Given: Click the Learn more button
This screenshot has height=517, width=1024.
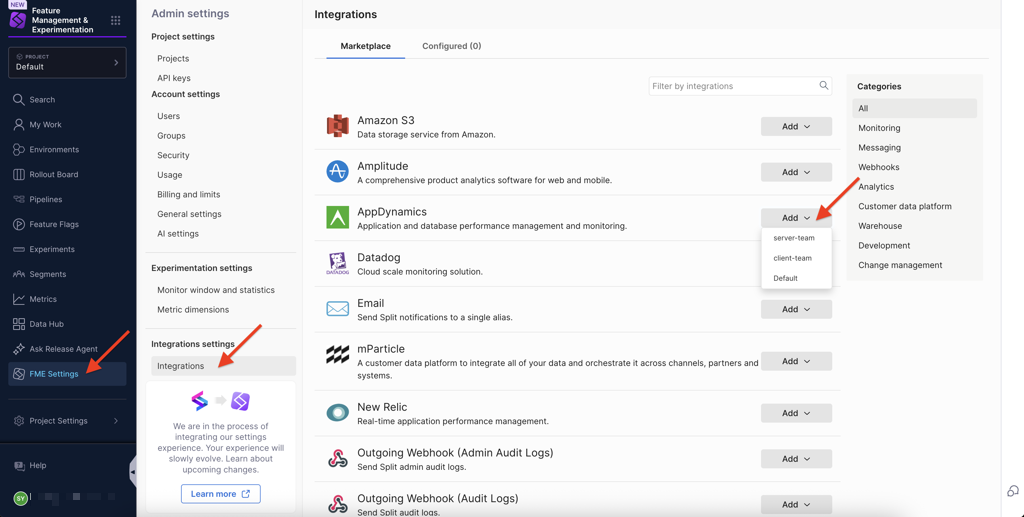Looking at the screenshot, I should tap(220, 494).
